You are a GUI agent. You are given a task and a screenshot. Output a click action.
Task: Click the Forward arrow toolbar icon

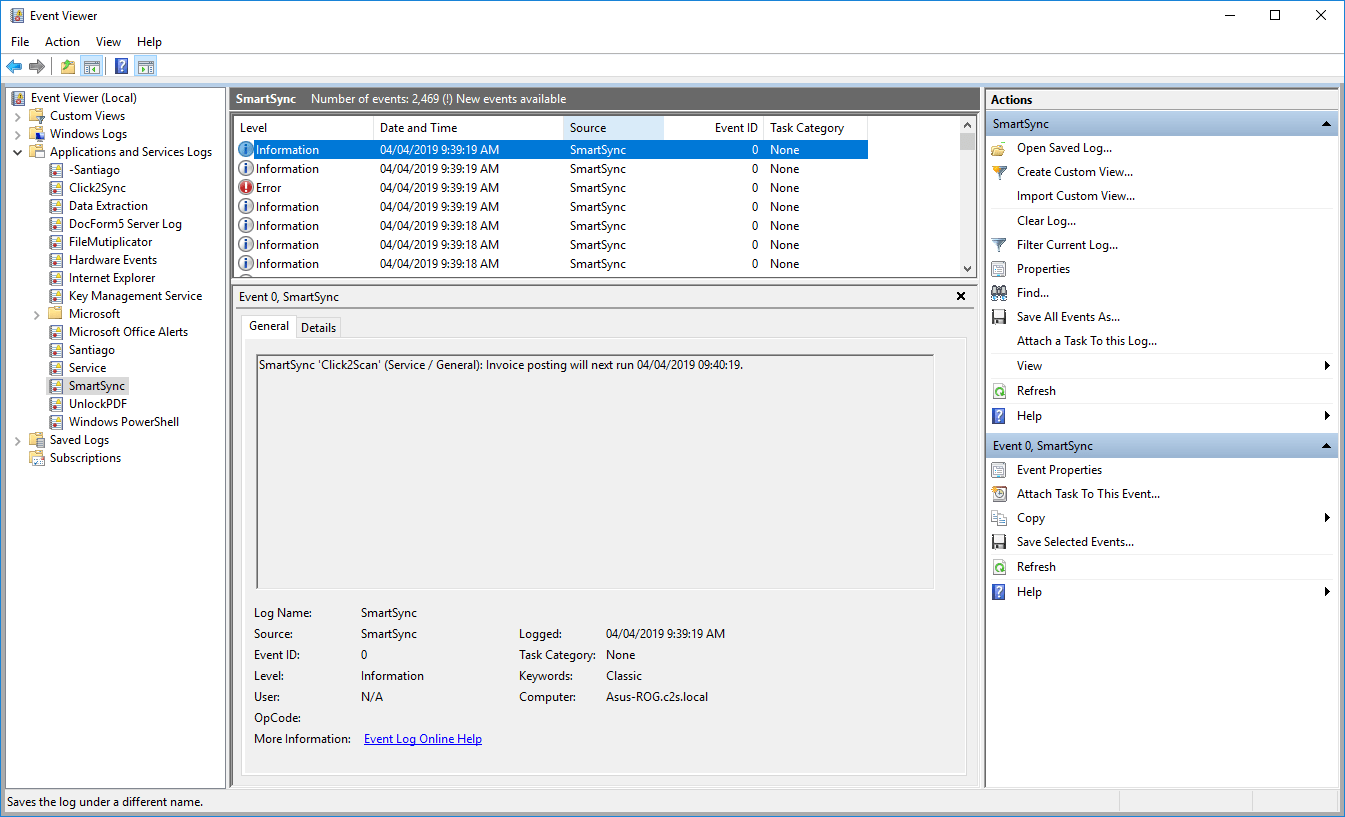(37, 67)
